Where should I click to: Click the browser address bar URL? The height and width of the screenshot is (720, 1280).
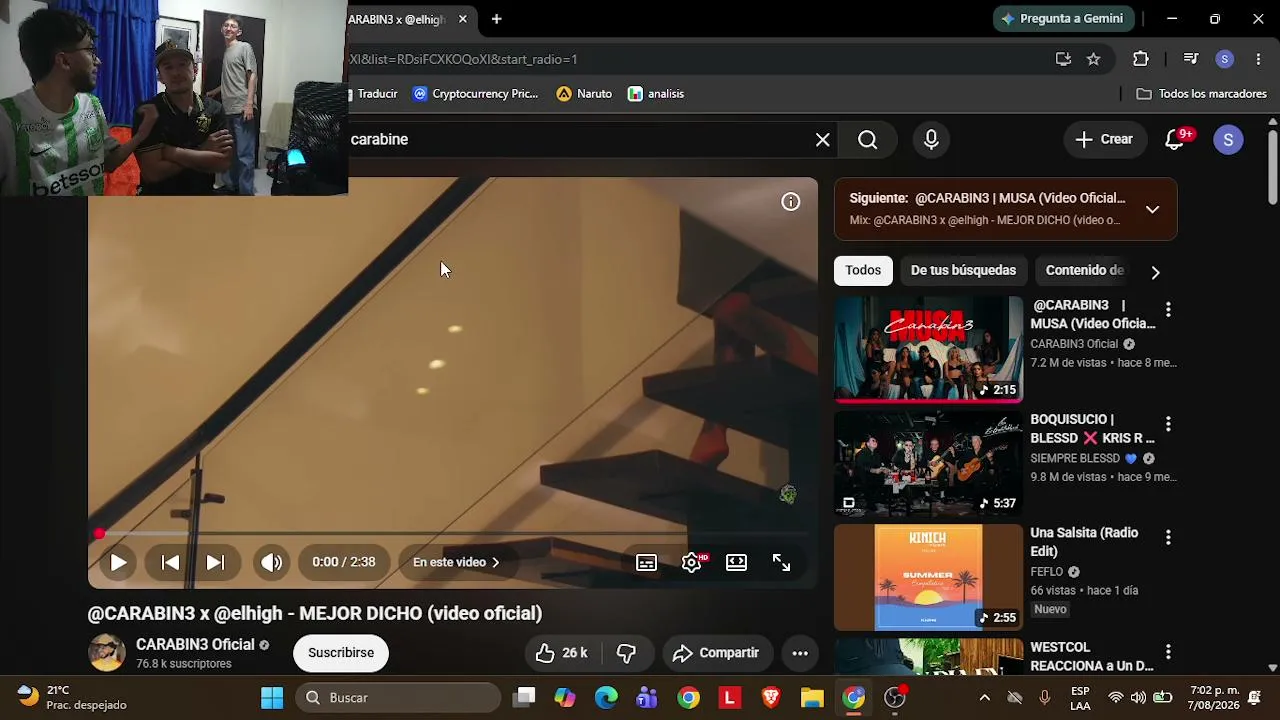[x=463, y=59]
